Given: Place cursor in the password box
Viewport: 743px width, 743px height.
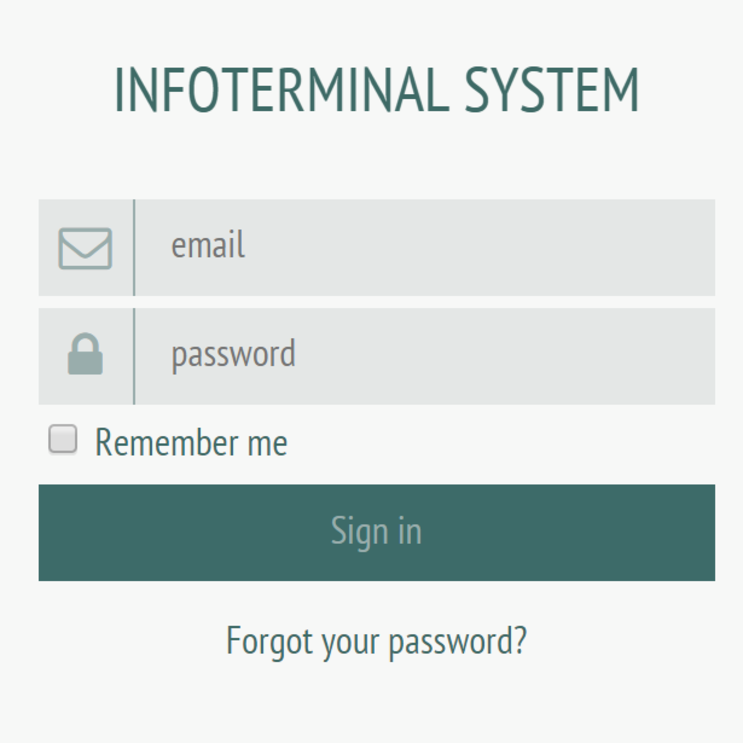Looking at the screenshot, I should (425, 356).
